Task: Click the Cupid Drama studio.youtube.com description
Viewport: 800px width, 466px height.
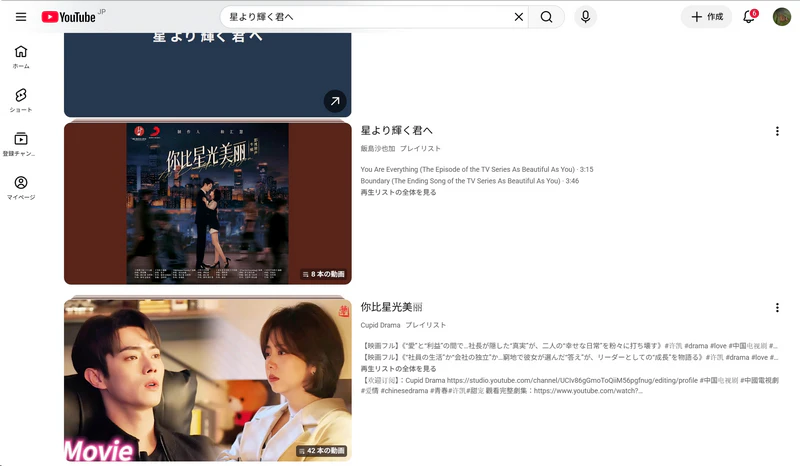Action: 569,385
